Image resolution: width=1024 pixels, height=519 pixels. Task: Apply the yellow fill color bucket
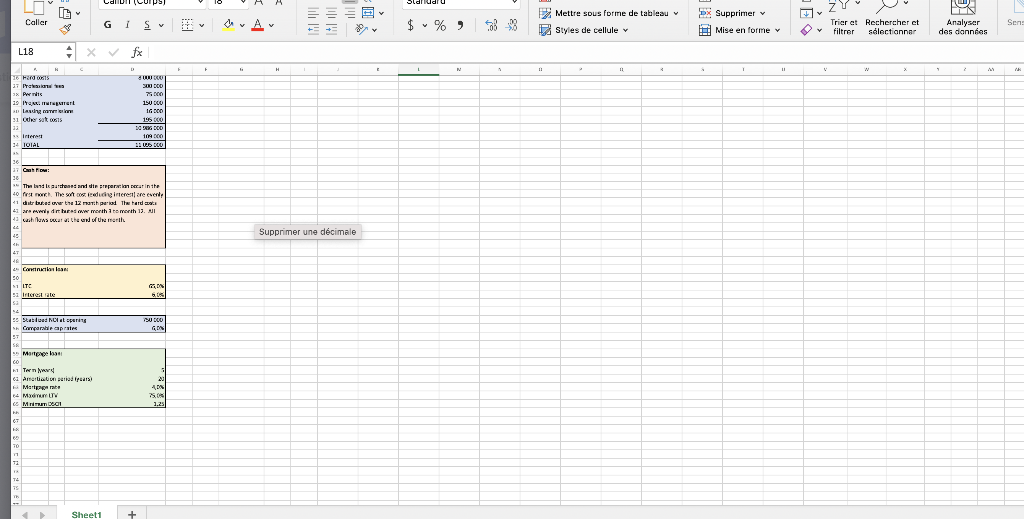tap(228, 25)
